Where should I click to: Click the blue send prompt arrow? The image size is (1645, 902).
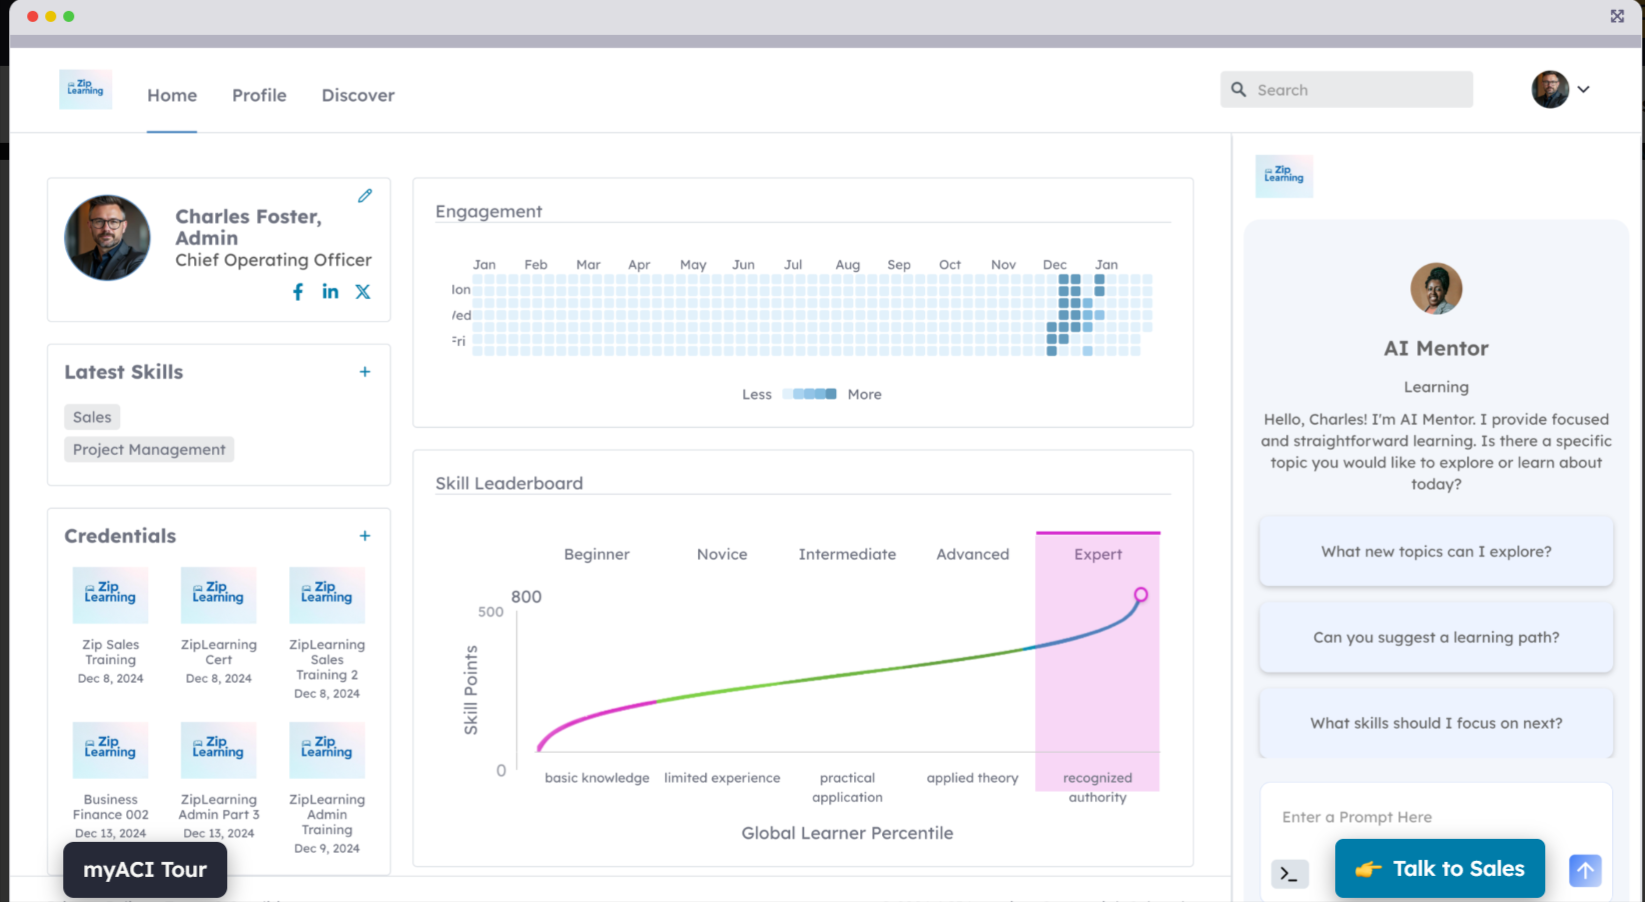tap(1584, 870)
